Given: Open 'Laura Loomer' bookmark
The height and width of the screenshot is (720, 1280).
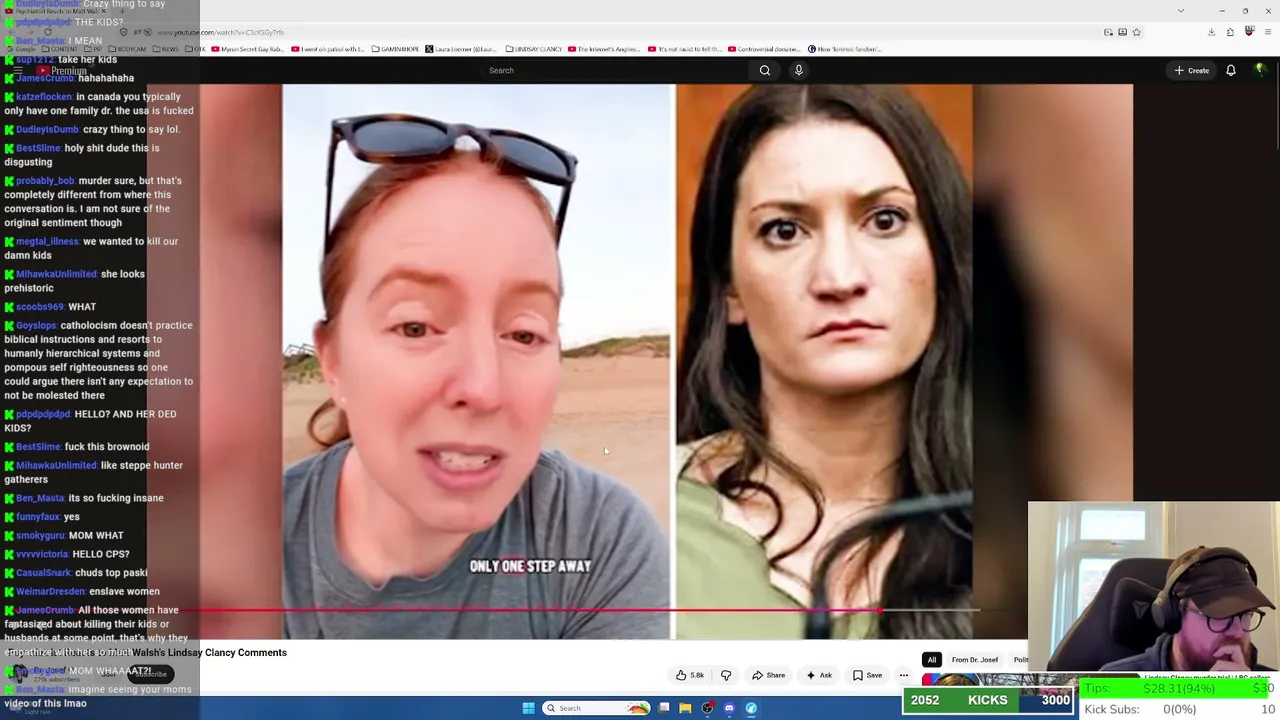Looking at the screenshot, I should click(x=461, y=49).
